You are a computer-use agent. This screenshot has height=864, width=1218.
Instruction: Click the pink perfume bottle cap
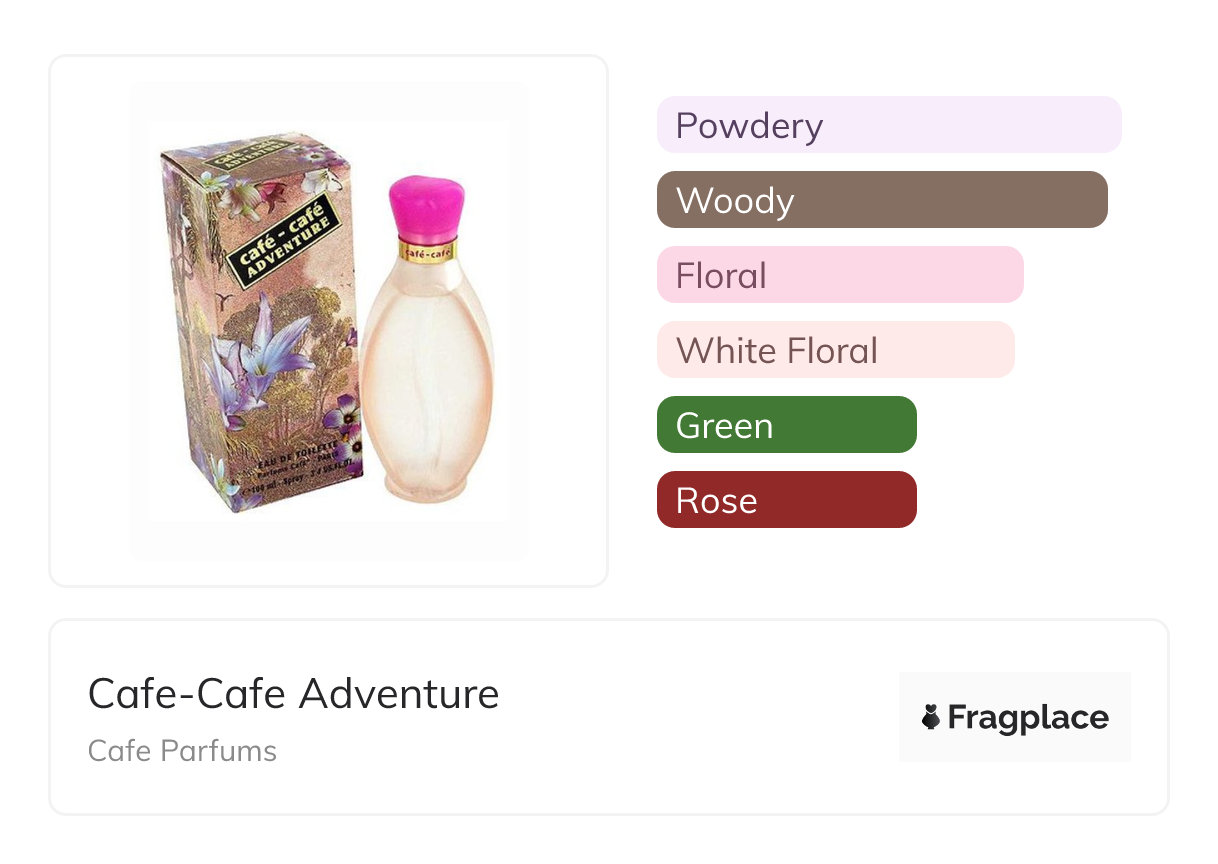coord(428,206)
